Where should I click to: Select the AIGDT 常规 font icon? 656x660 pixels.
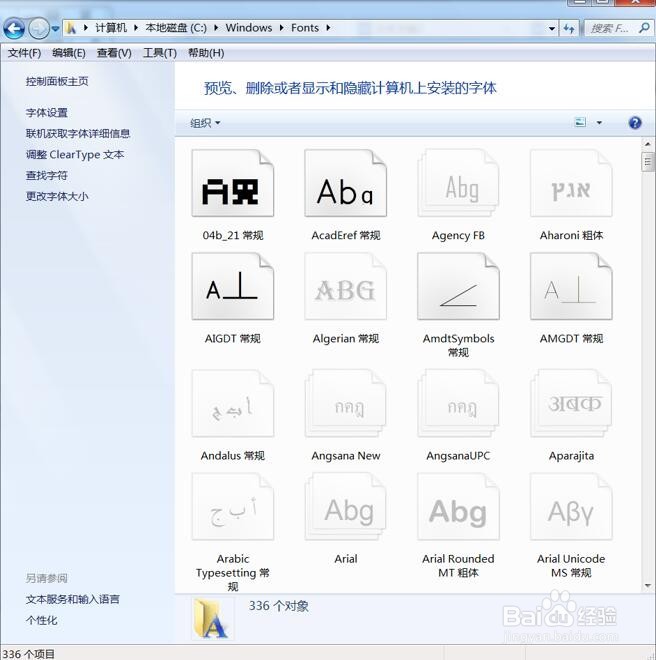[232, 287]
